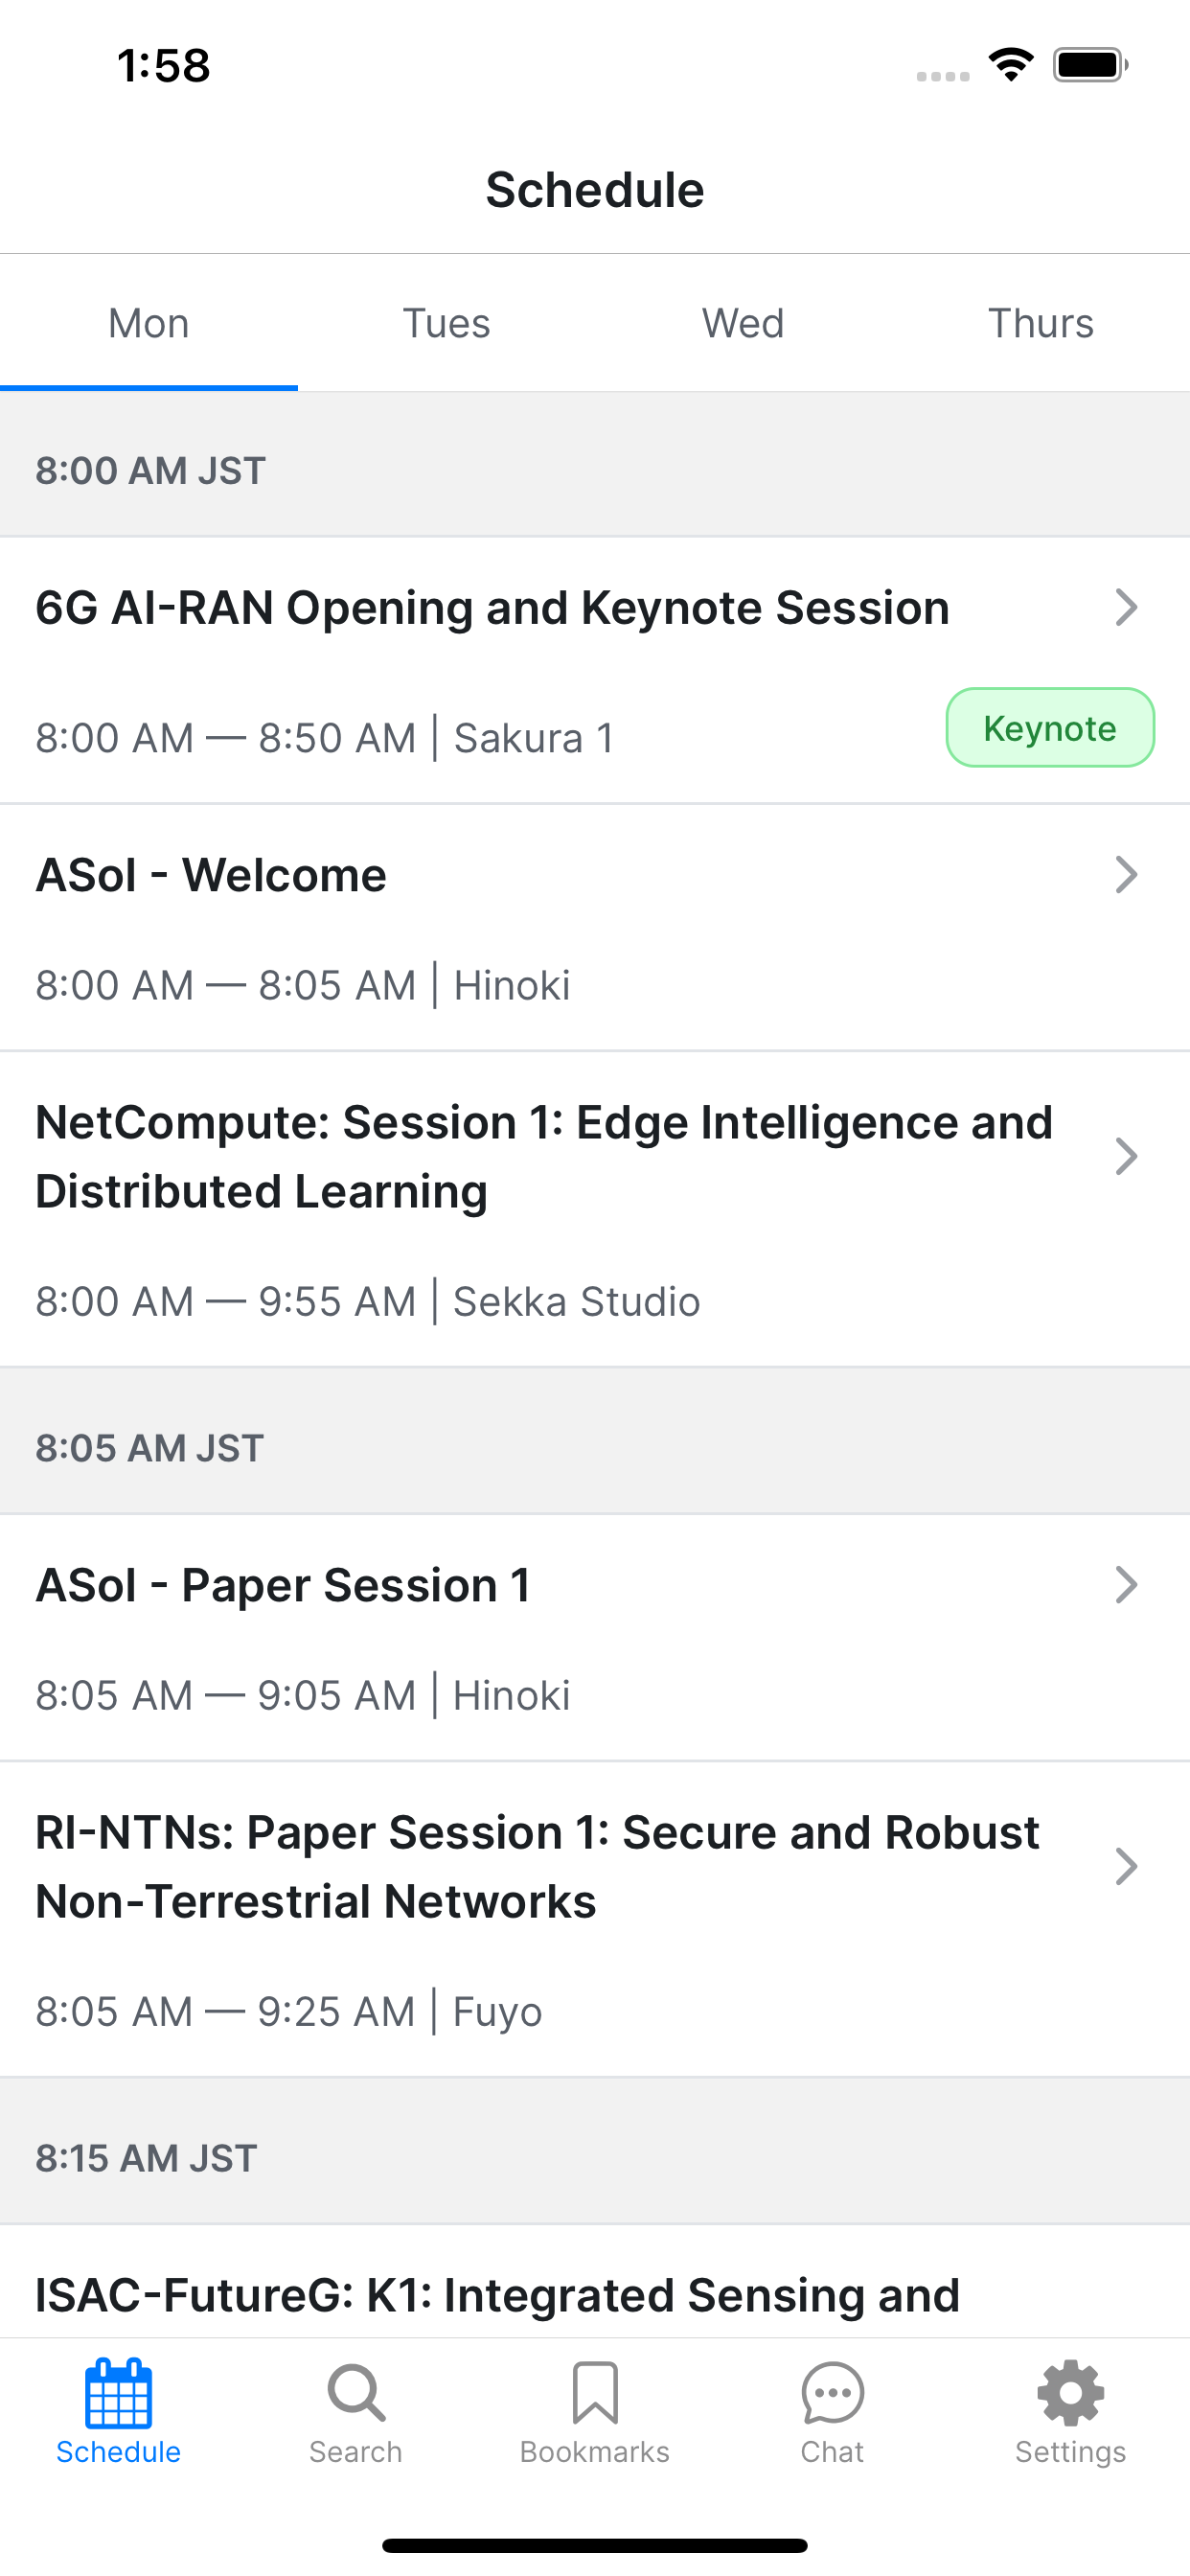
Task: Open the Search tab icon
Action: (x=356, y=2393)
